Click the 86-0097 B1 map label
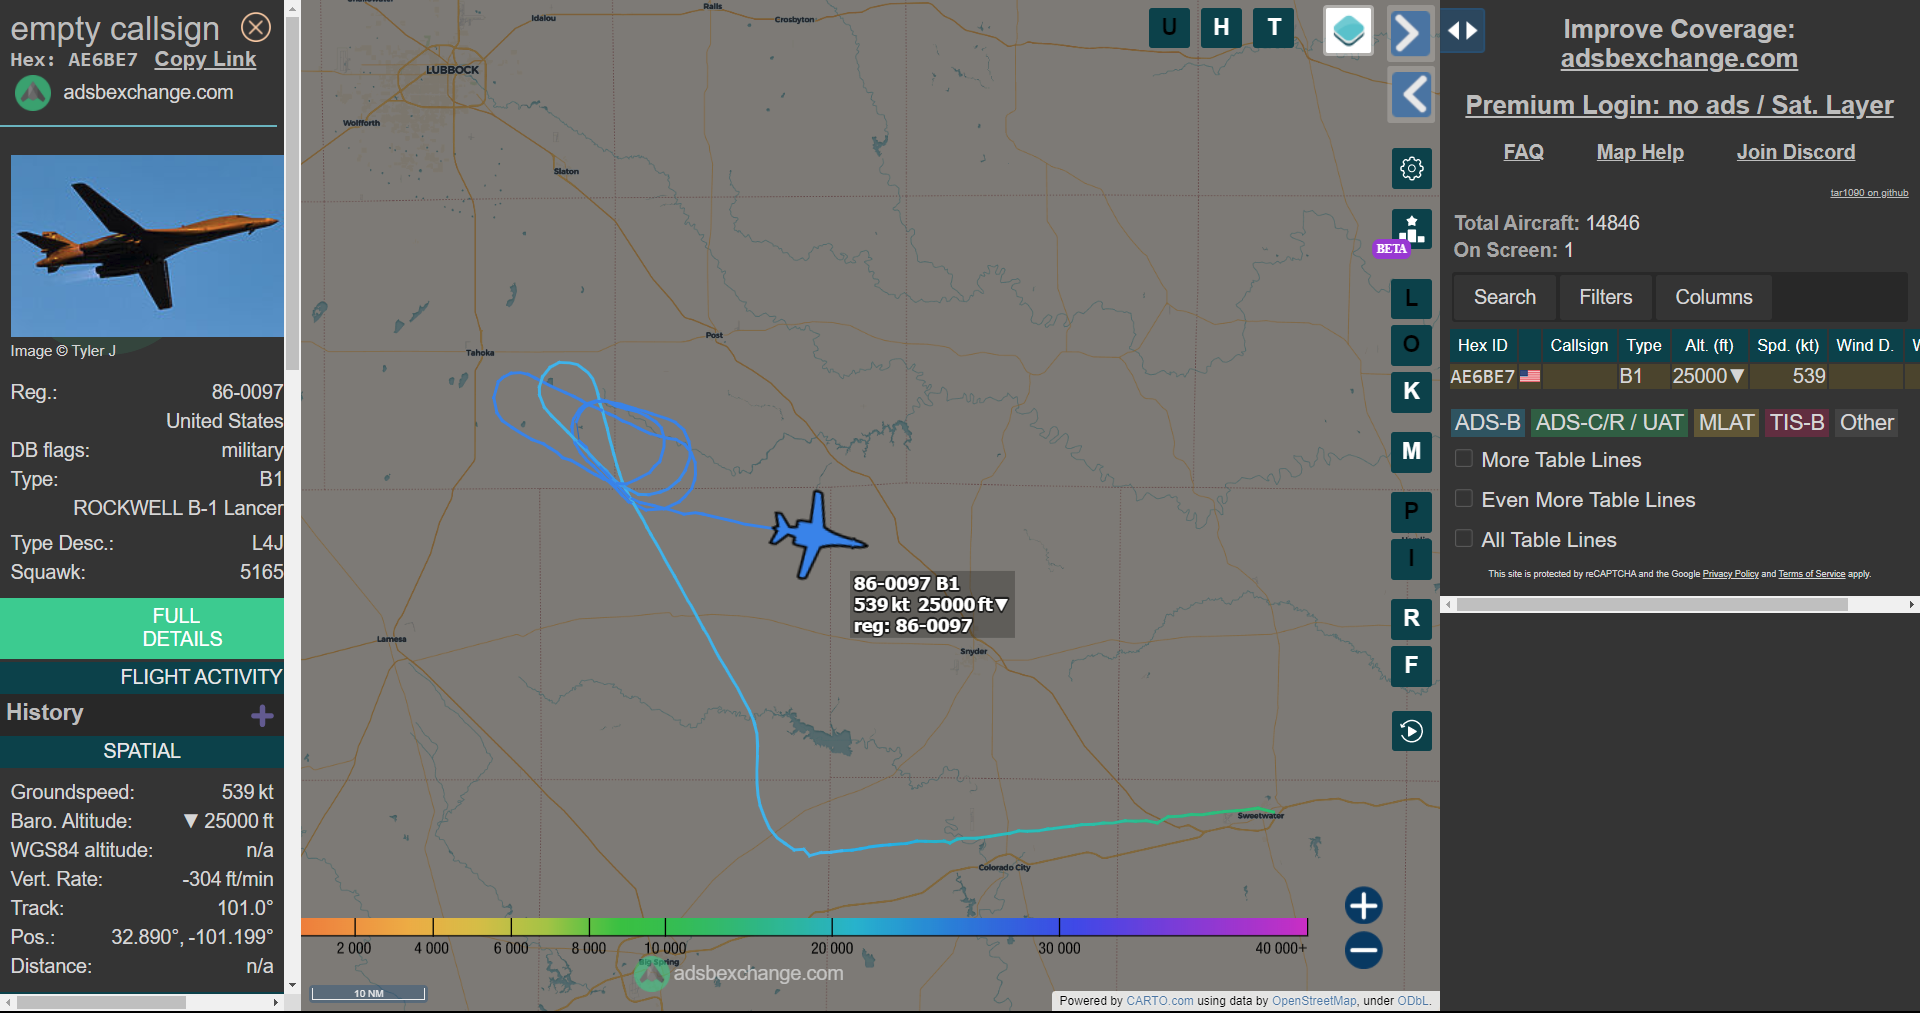 (932, 604)
